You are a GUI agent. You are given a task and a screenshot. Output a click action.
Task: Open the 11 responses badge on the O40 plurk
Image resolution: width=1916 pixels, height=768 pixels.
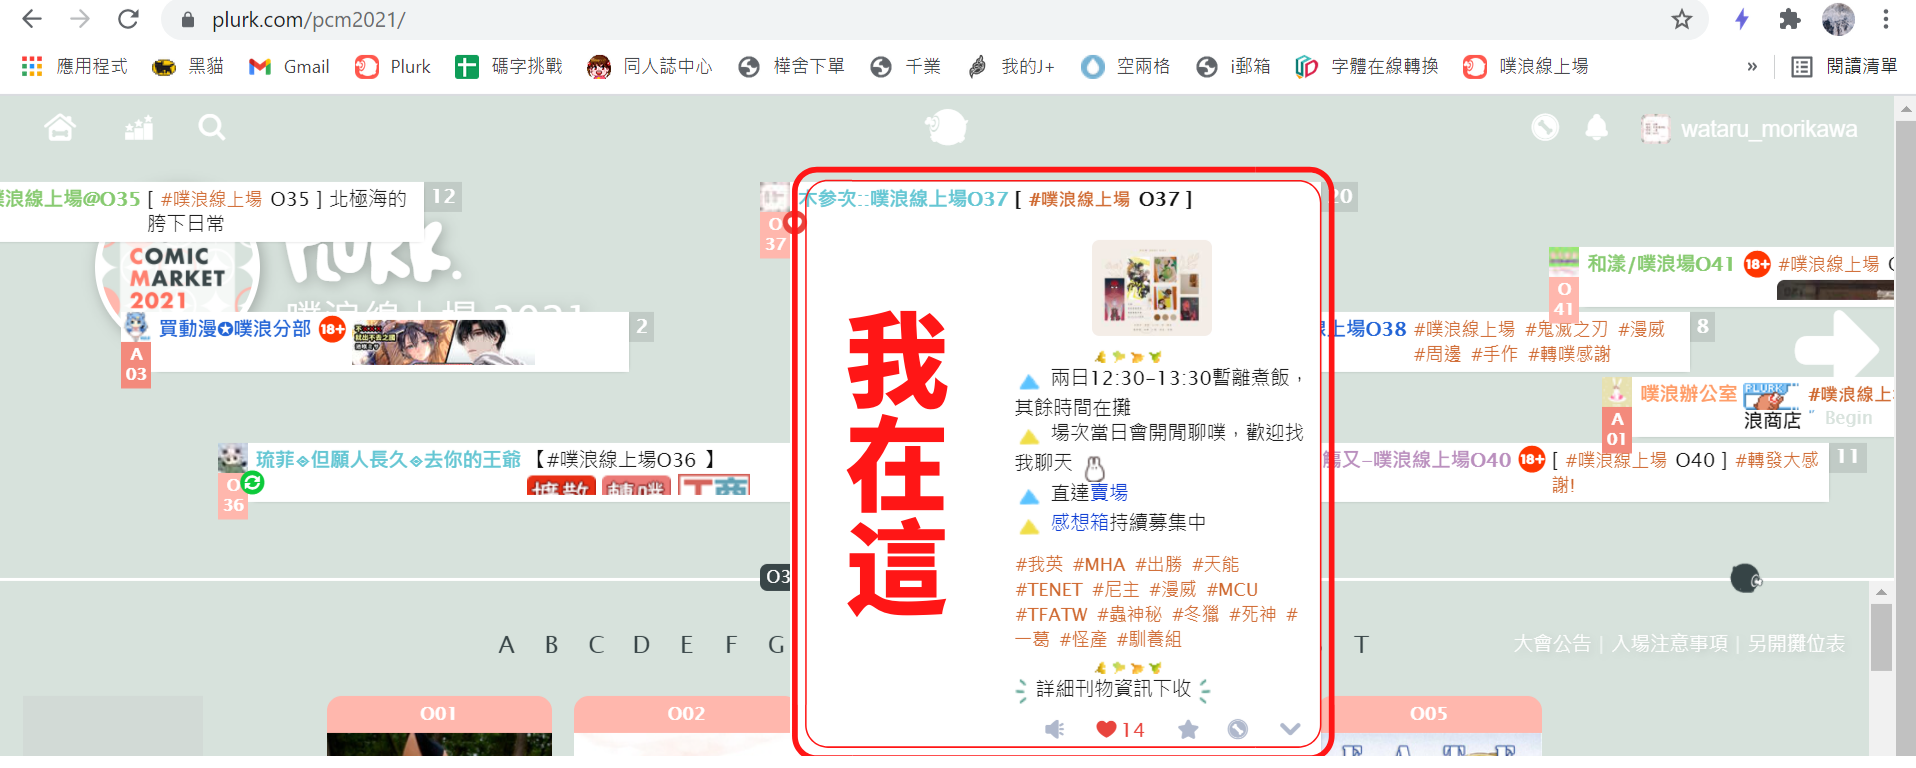[x=1847, y=457]
